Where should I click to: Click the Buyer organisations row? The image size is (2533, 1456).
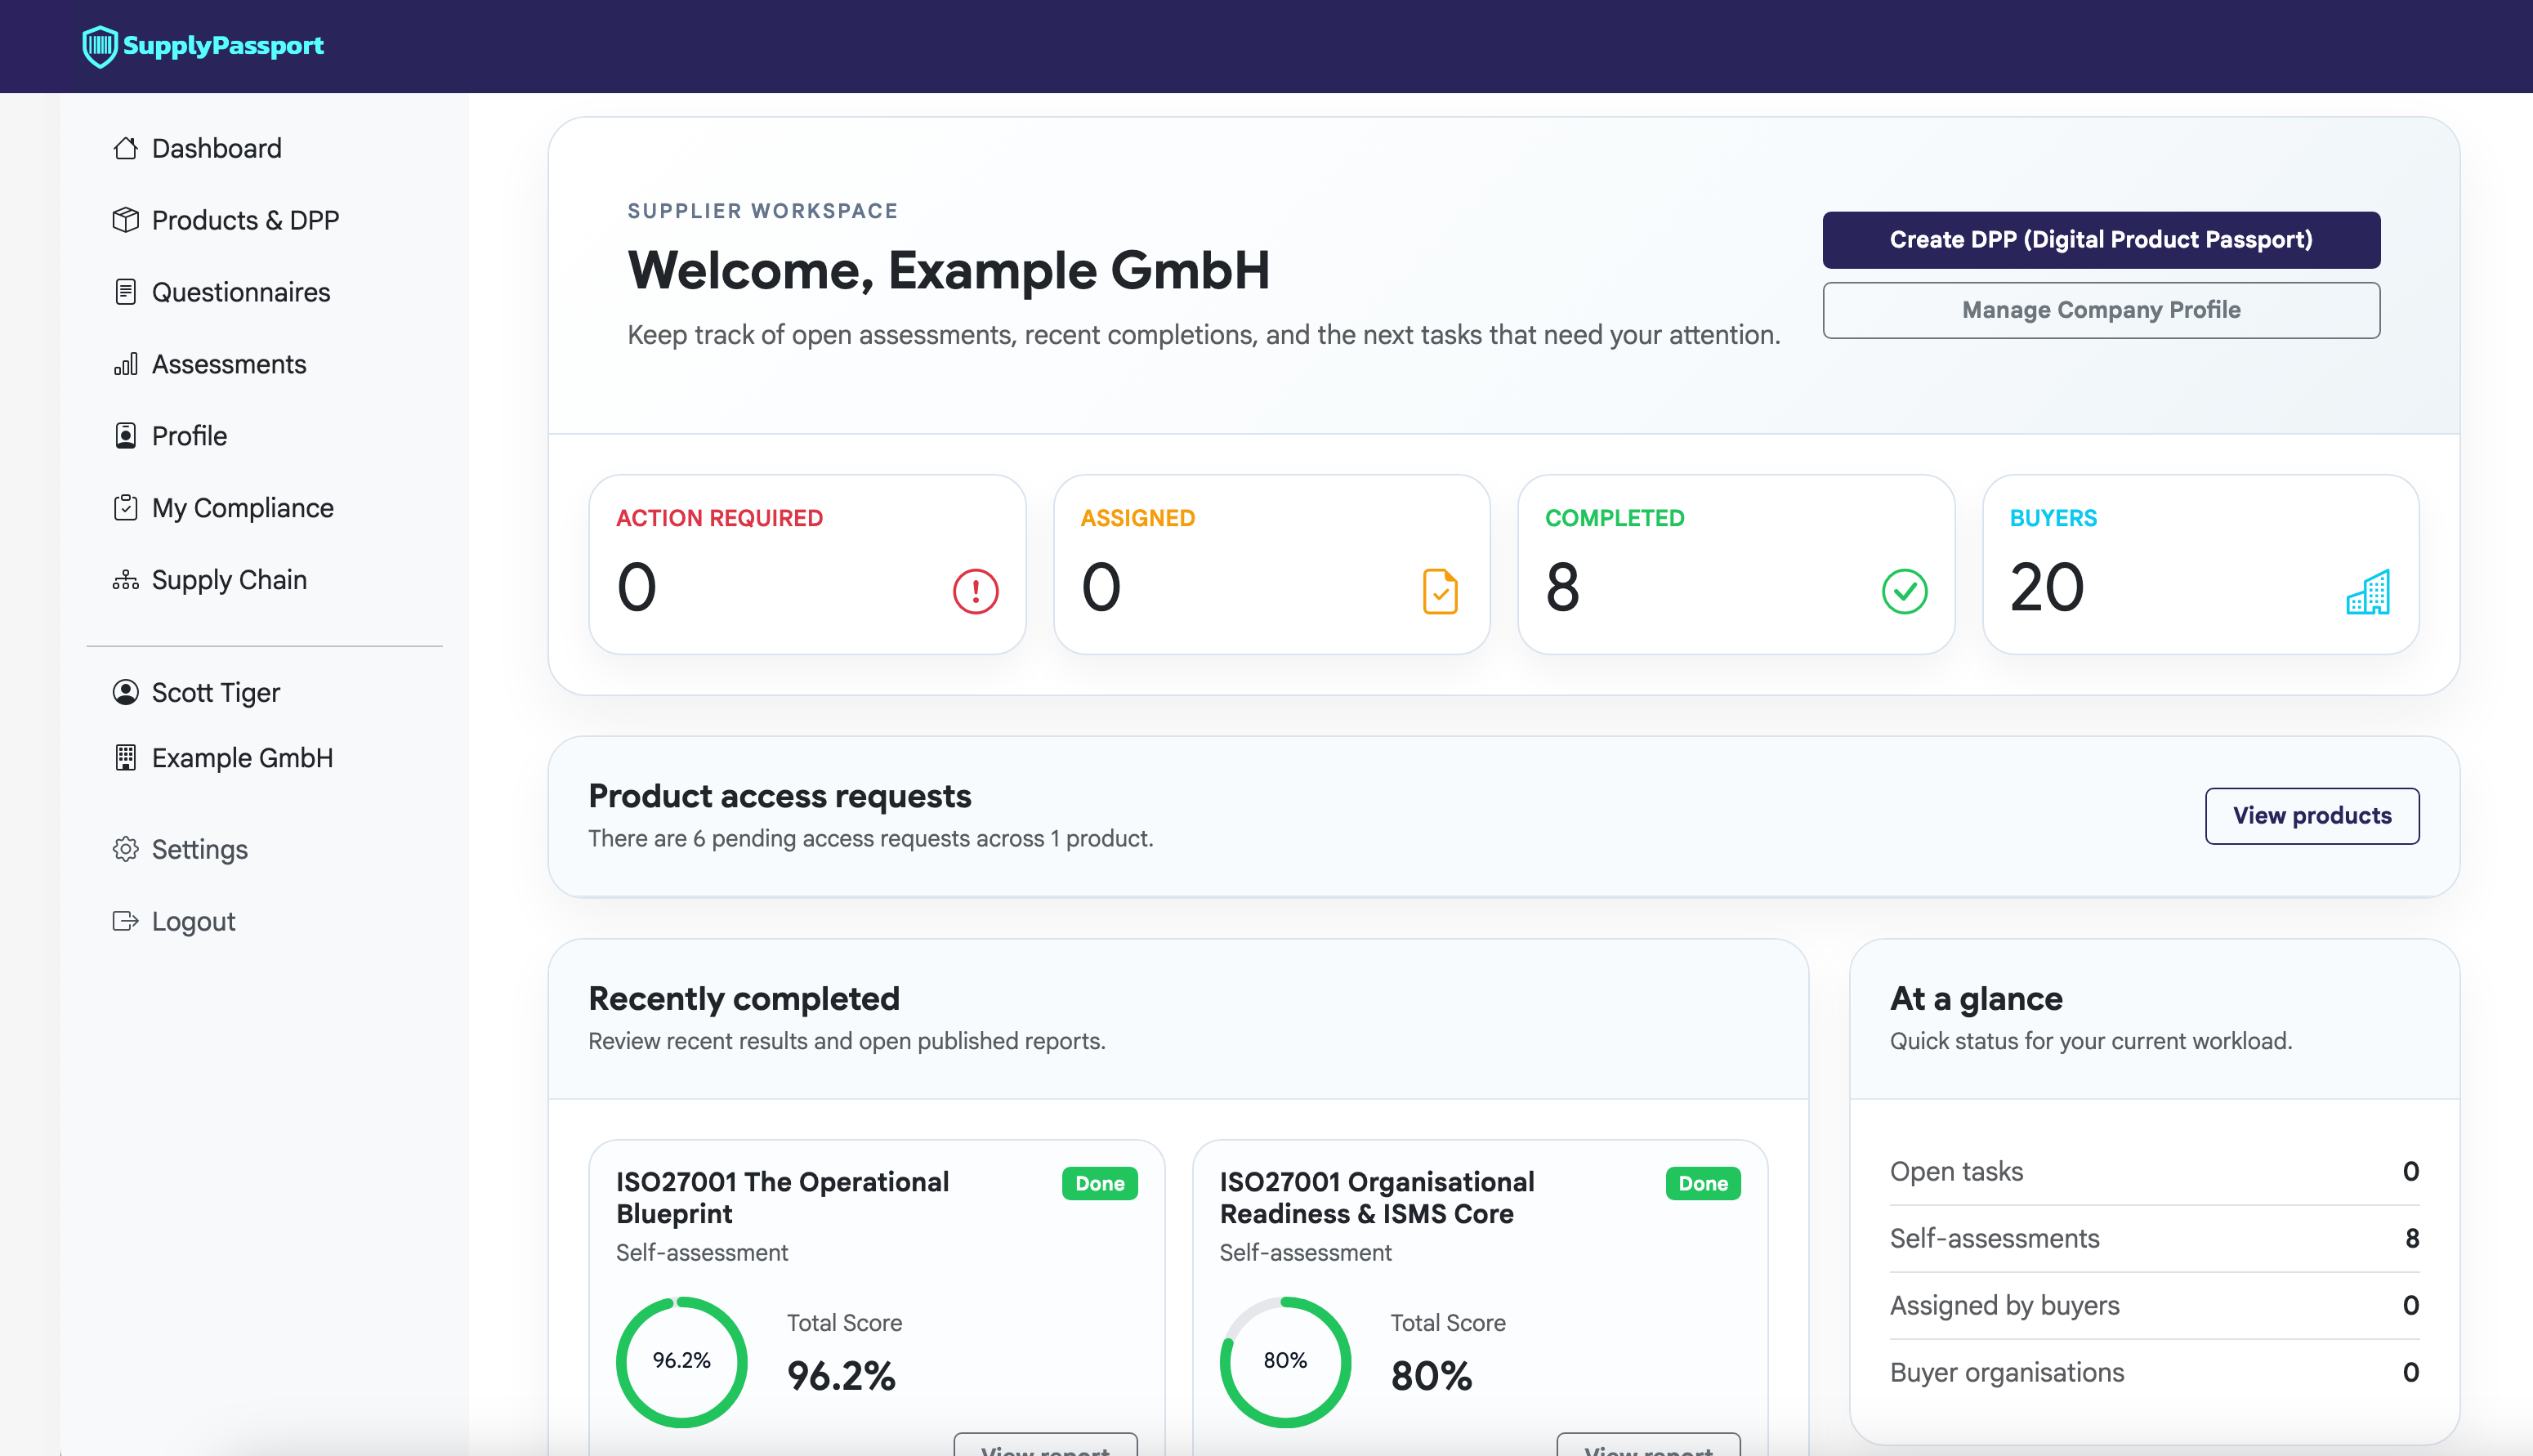pyautogui.click(x=2154, y=1372)
